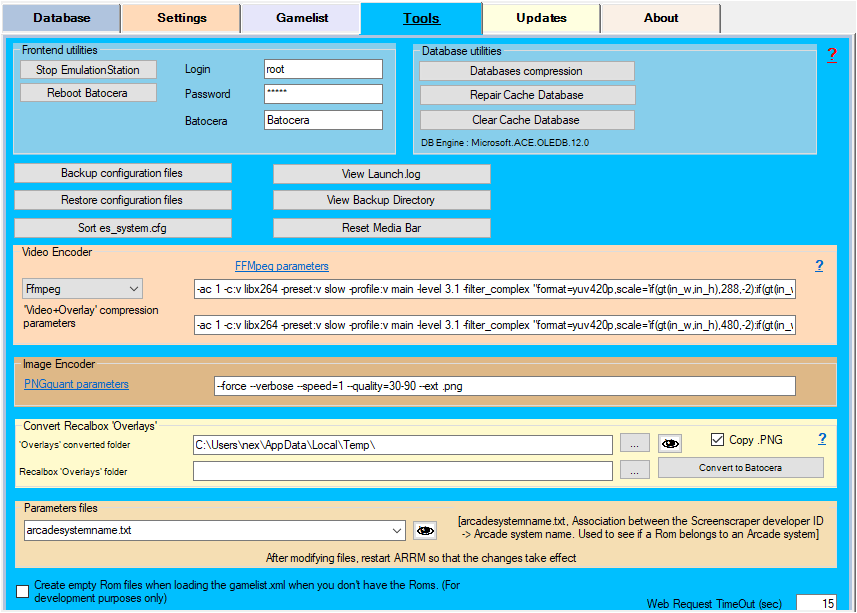Click the Login input field containing root
Viewport: 857px width, 613px height.
tap(323, 69)
